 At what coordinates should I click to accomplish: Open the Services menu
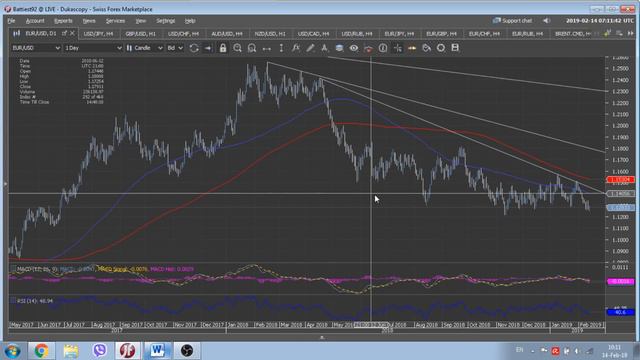tap(115, 21)
